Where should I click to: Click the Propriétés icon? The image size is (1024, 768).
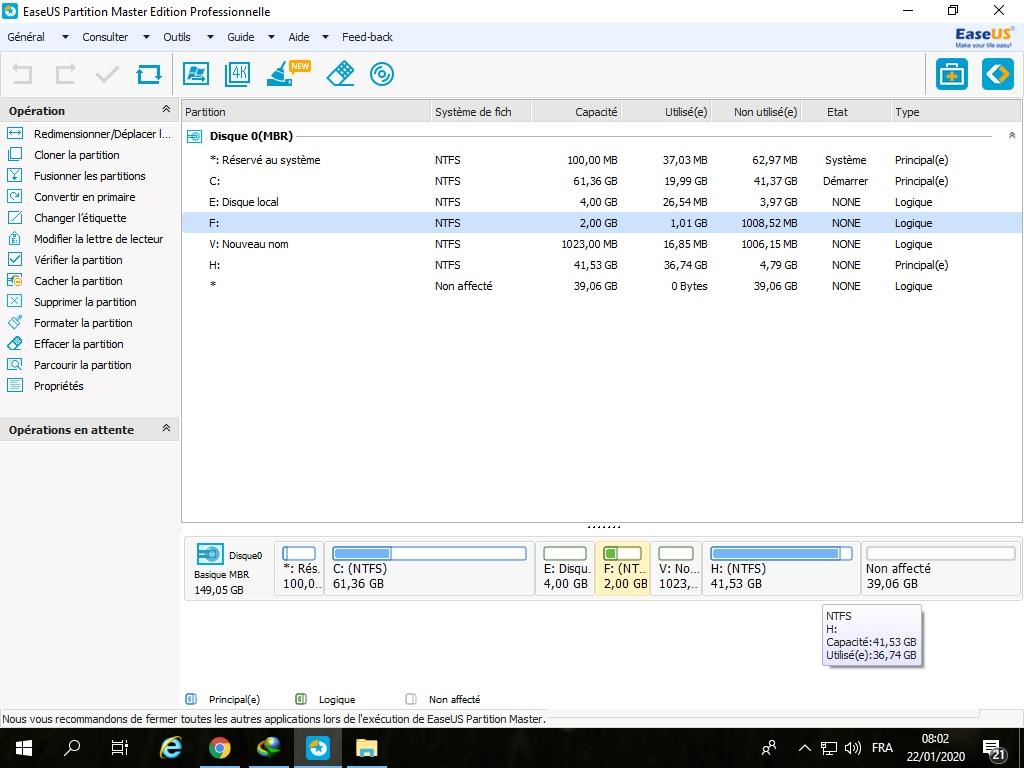tap(14, 385)
